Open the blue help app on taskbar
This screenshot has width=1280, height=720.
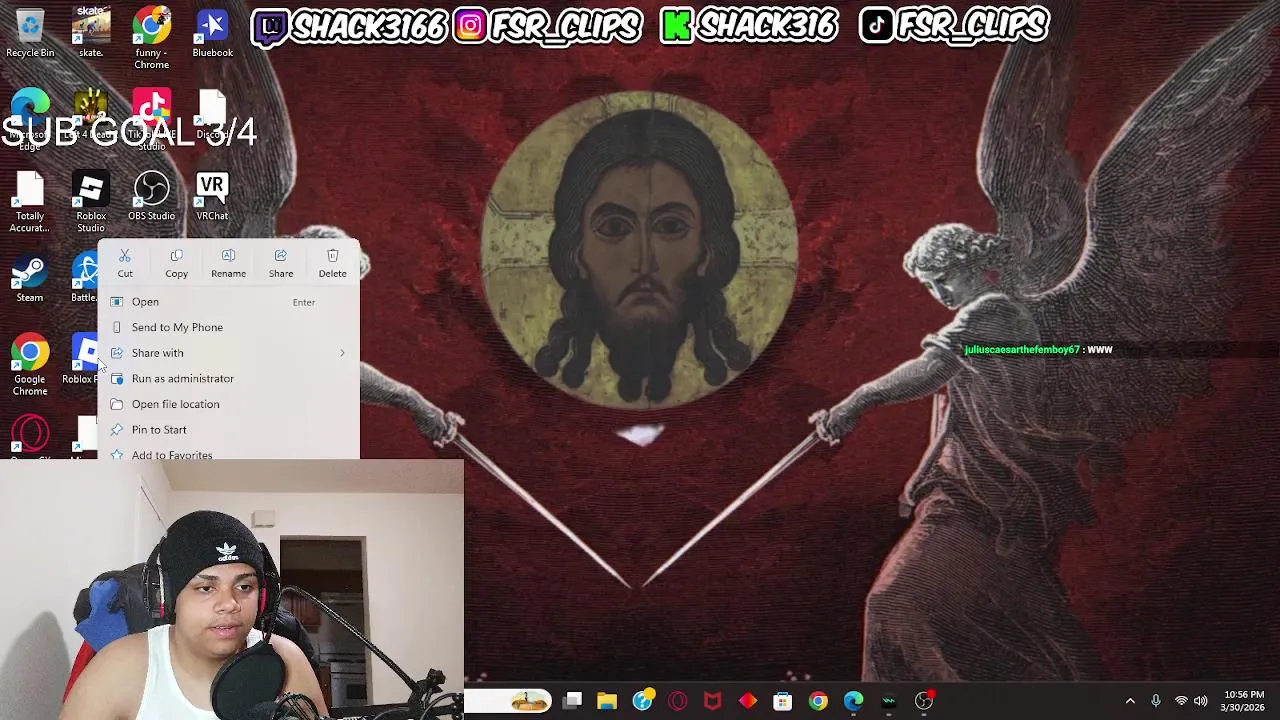pyautogui.click(x=643, y=701)
